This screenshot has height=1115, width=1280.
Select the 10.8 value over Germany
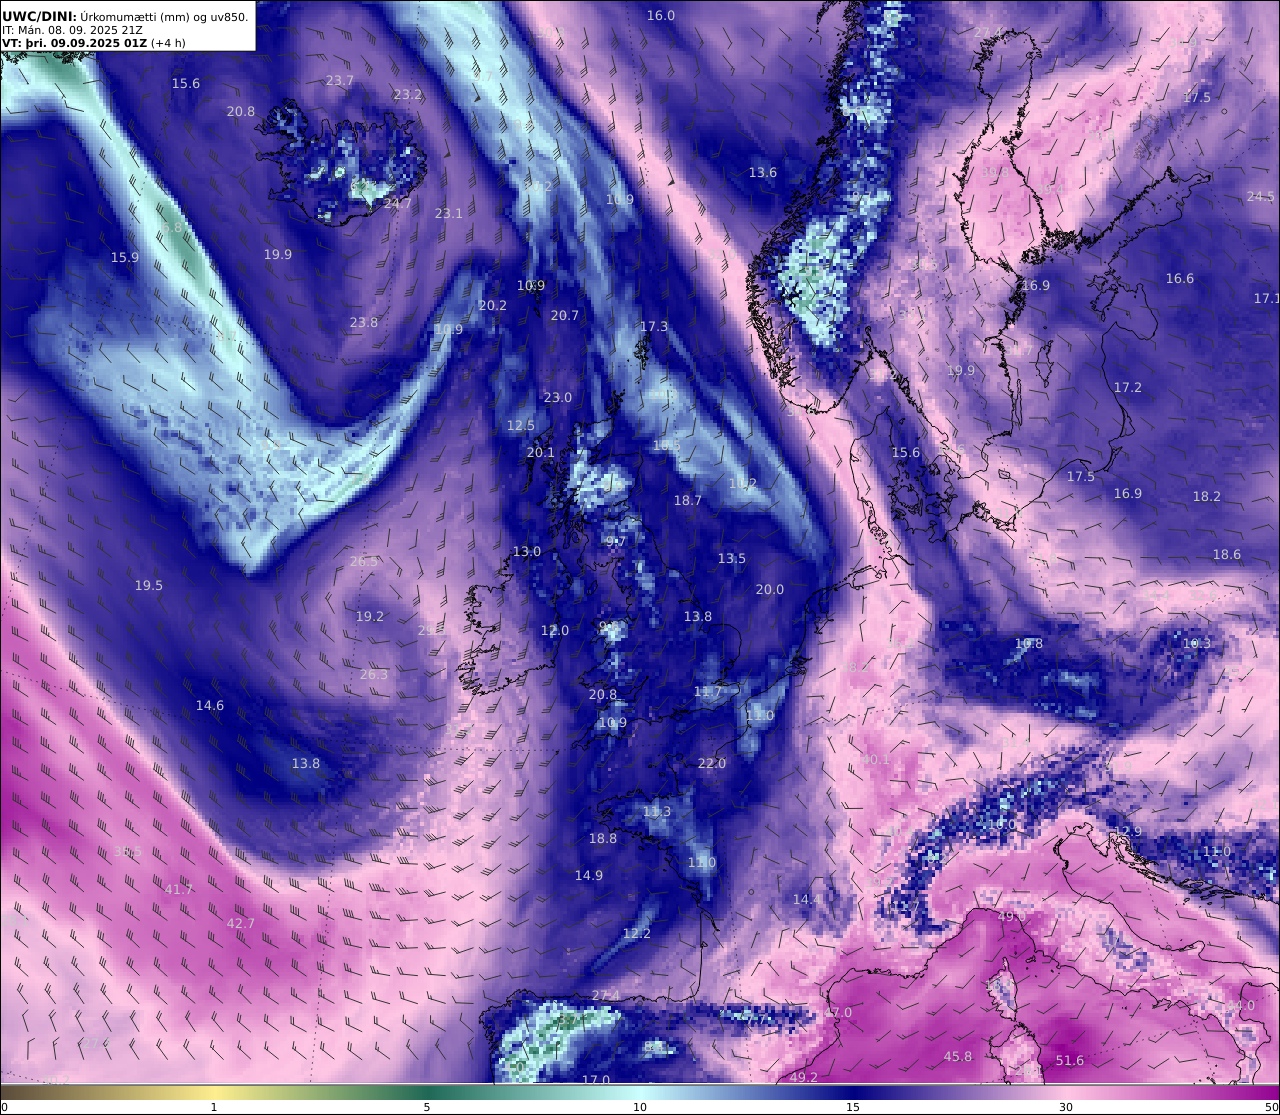pyautogui.click(x=1029, y=643)
